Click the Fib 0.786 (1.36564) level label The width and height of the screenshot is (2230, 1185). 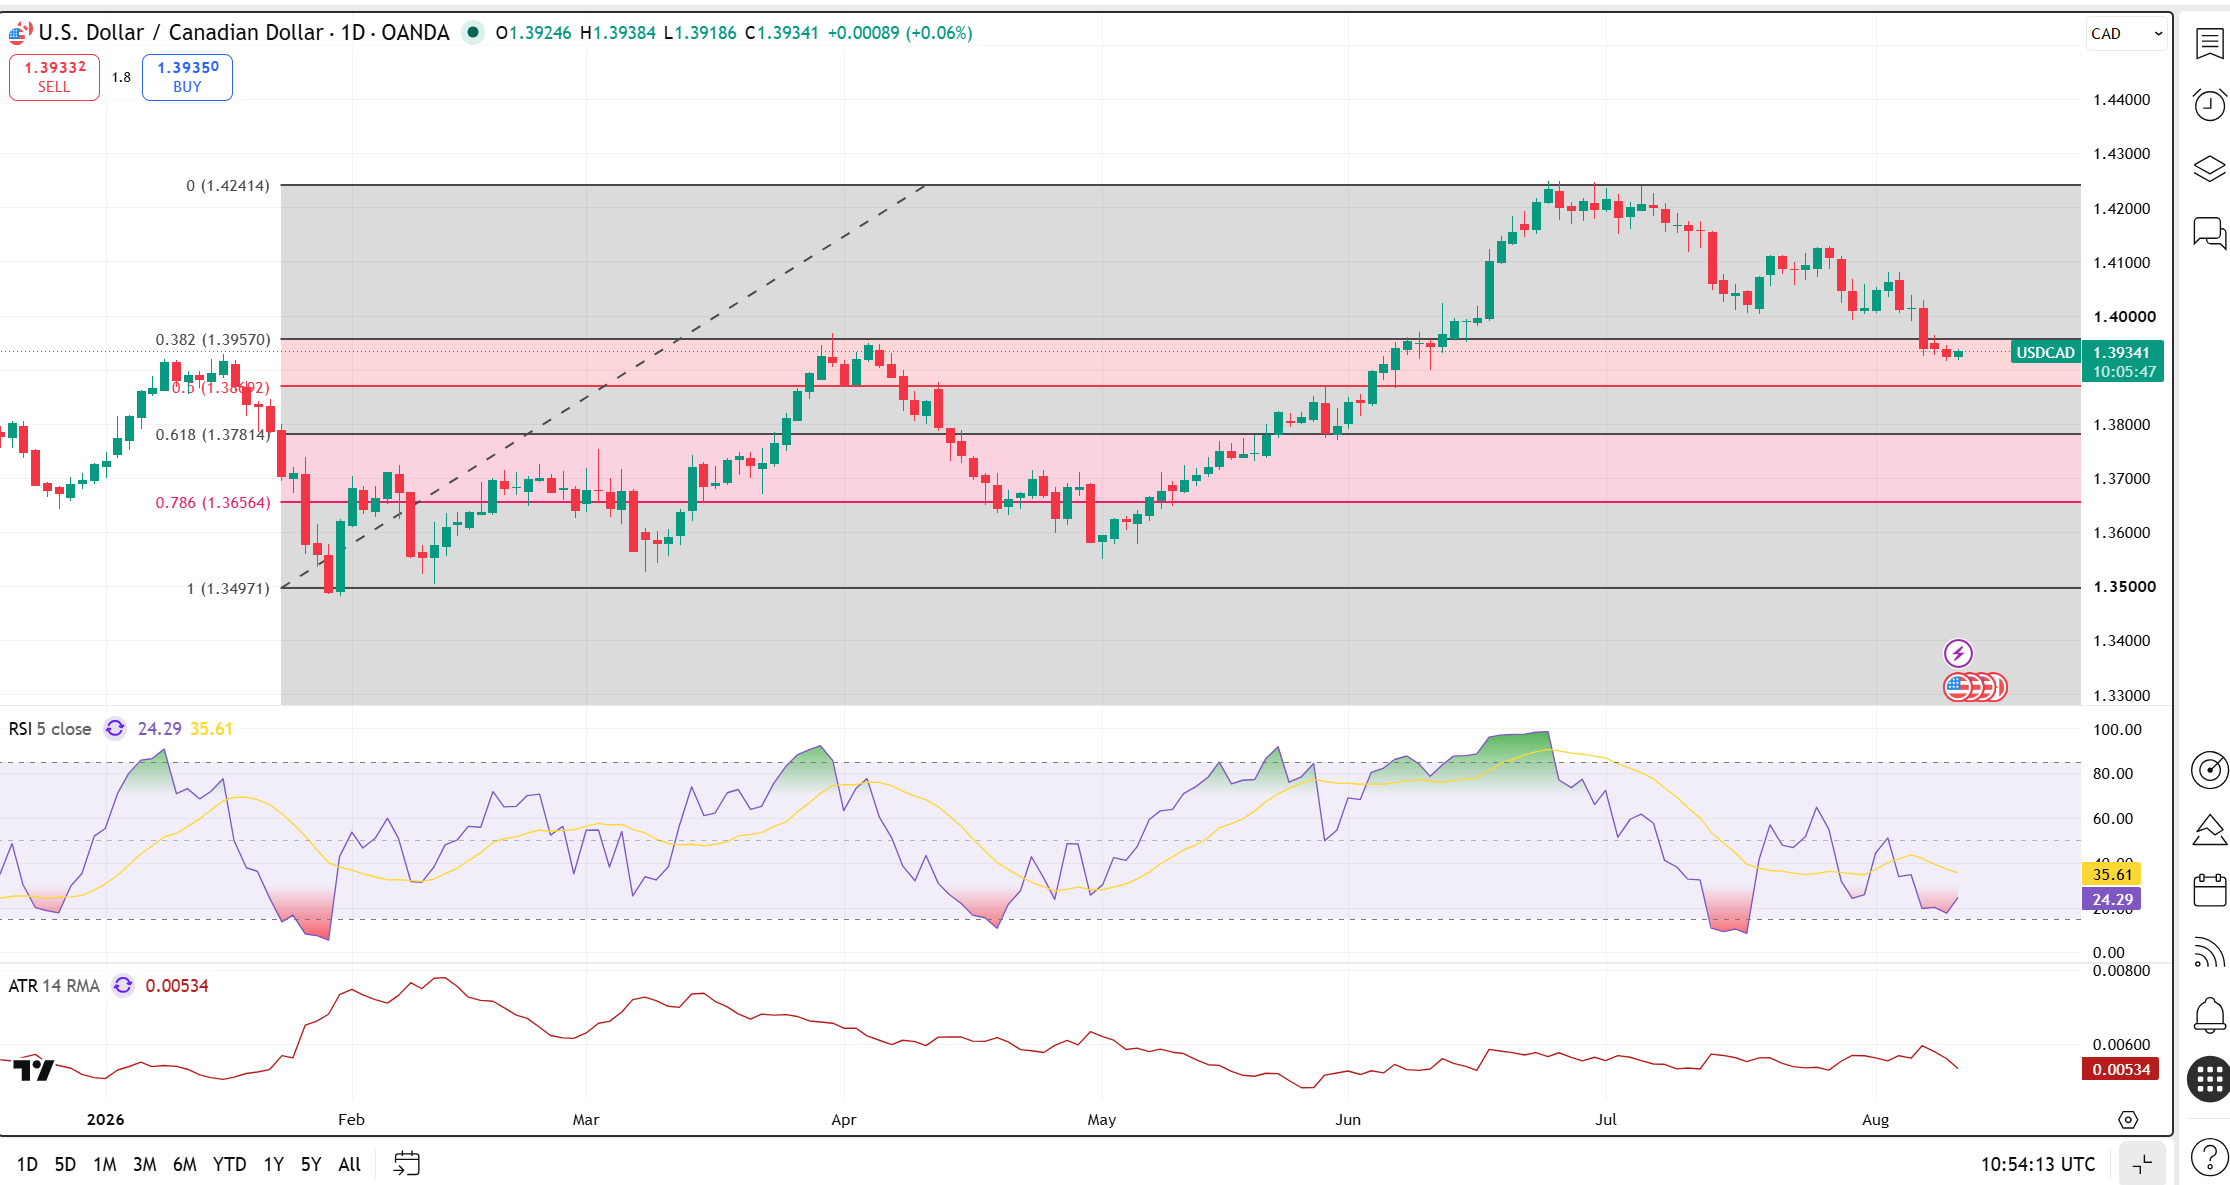click(x=213, y=503)
